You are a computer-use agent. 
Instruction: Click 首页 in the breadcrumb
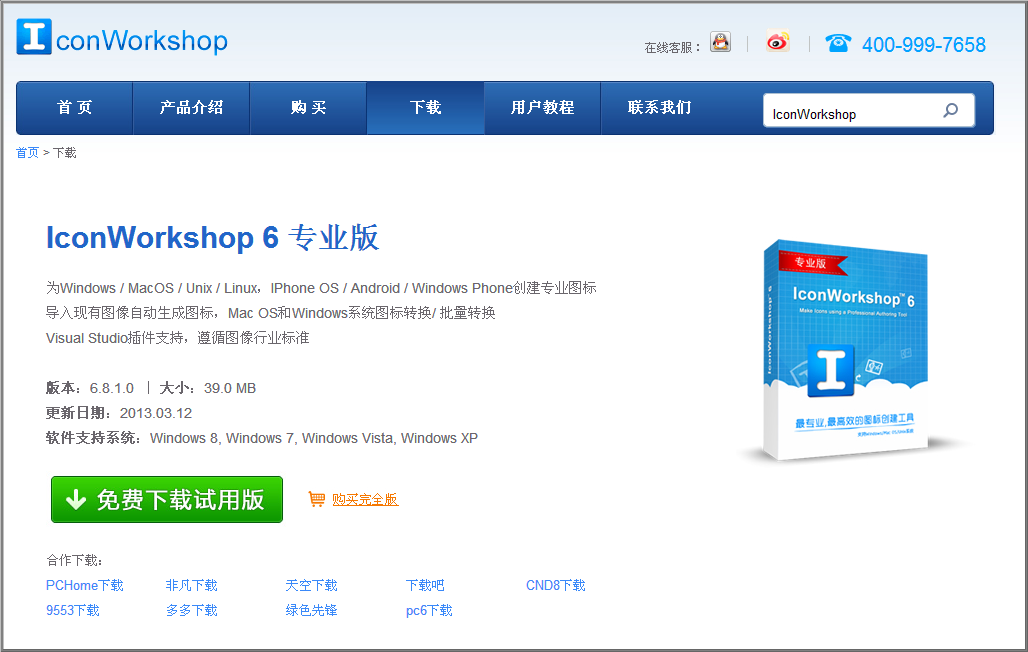tap(27, 153)
